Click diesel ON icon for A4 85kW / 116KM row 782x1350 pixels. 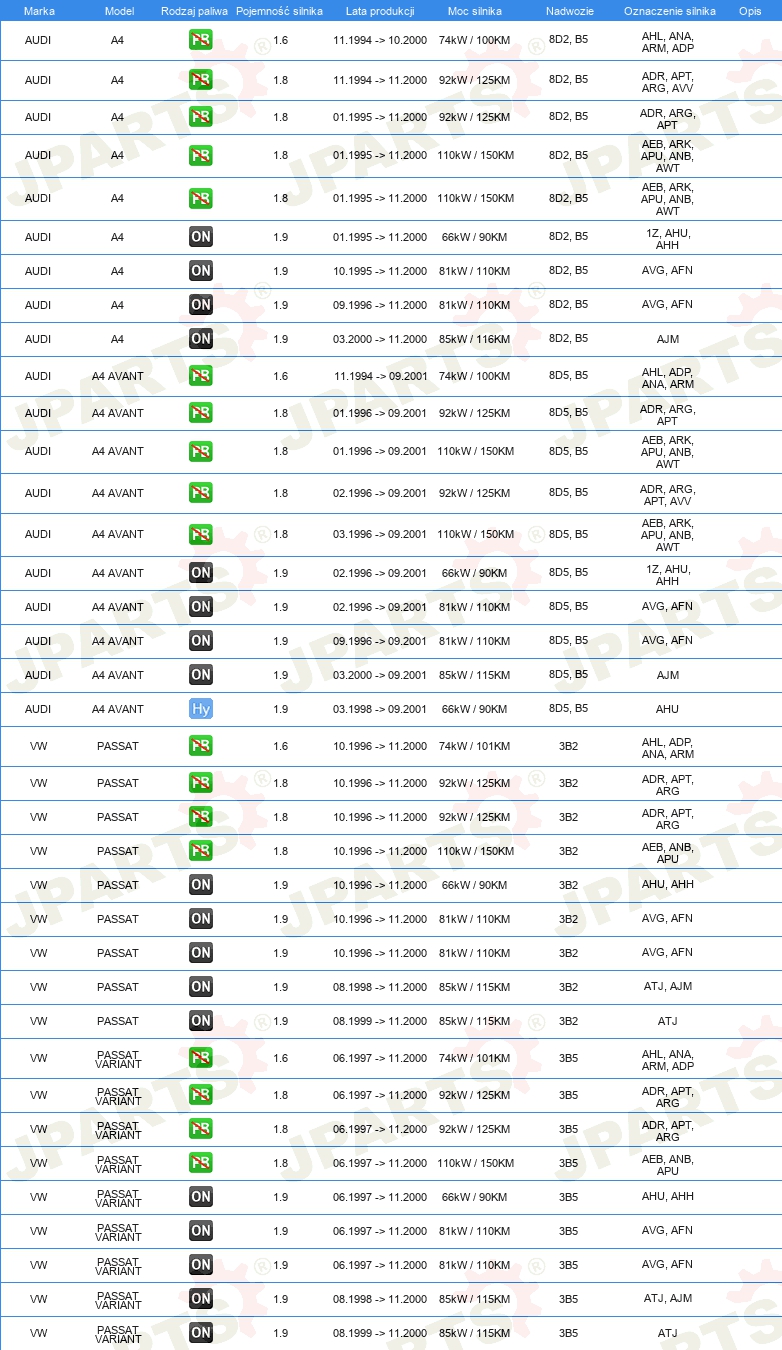[x=201, y=339]
